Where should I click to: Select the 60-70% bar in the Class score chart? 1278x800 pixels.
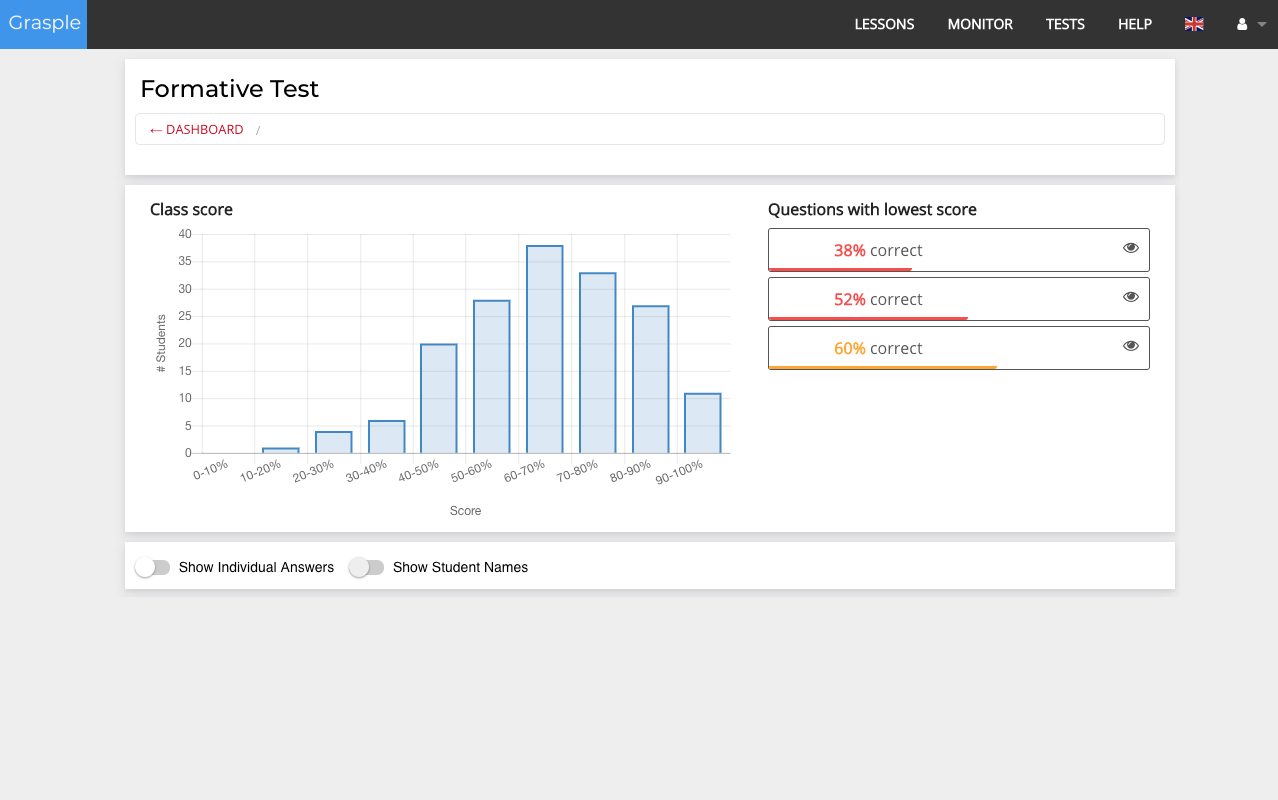[544, 348]
